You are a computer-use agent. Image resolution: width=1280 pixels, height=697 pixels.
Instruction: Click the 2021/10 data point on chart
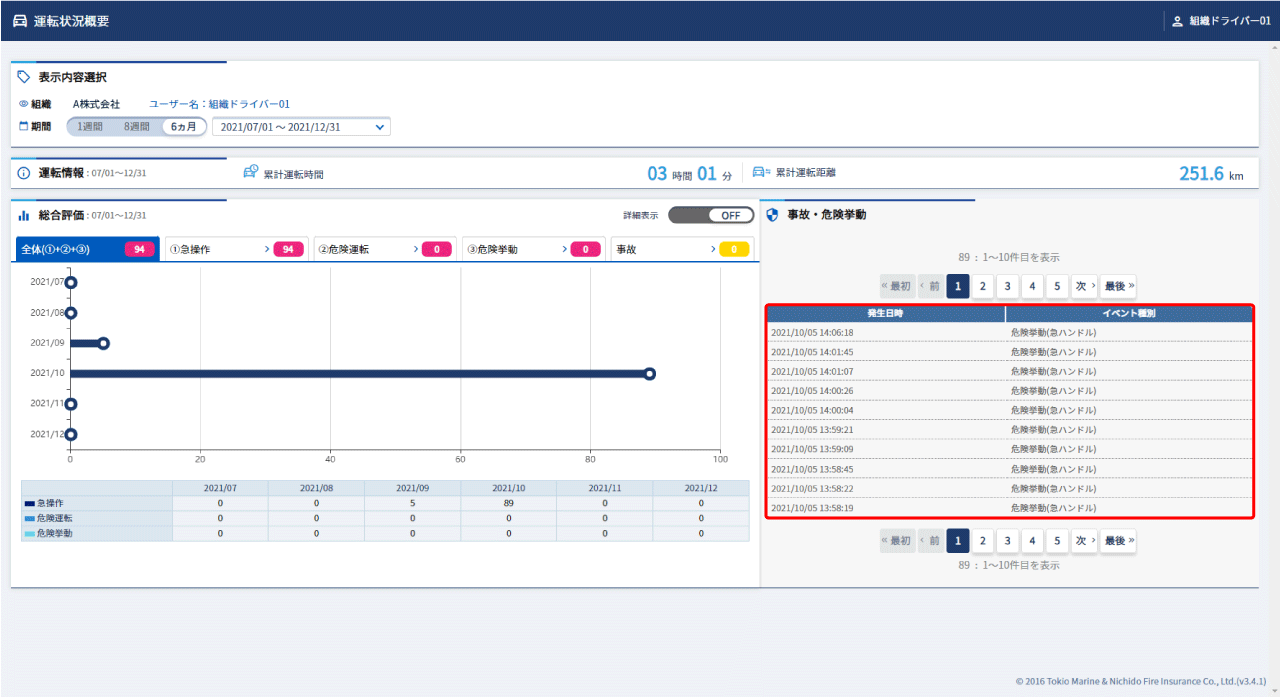coord(649,374)
